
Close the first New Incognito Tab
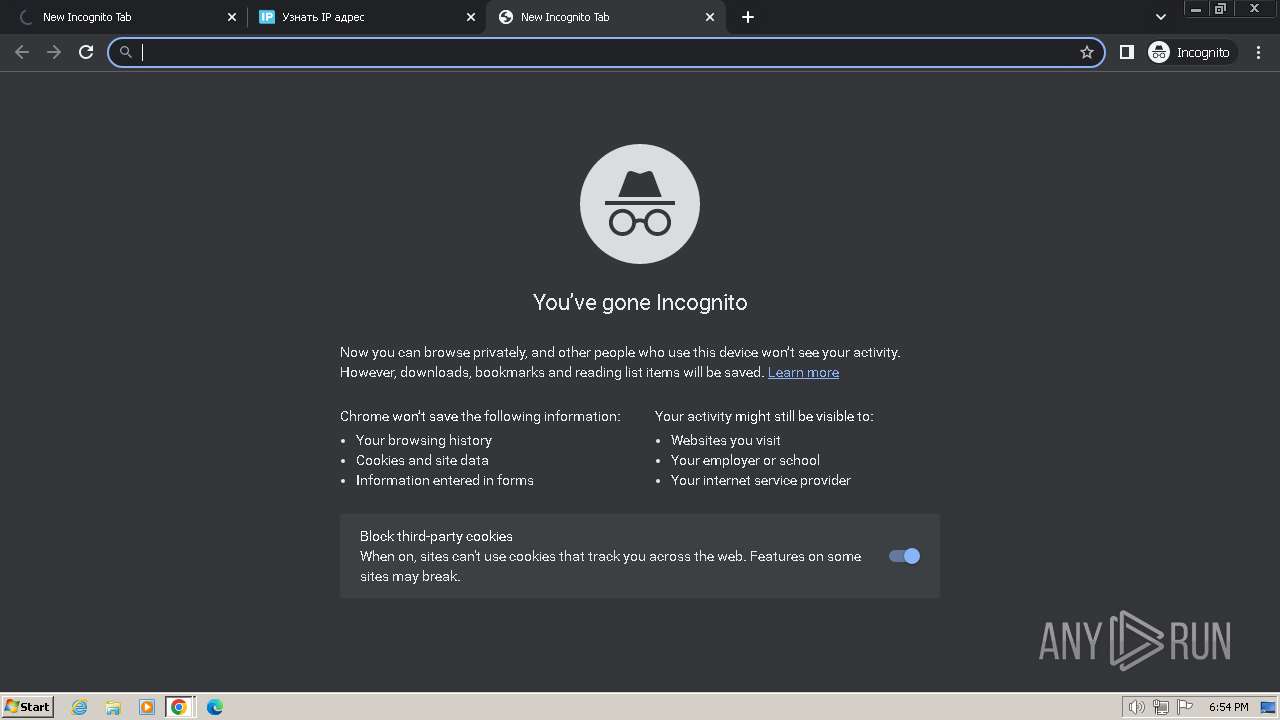point(232,17)
